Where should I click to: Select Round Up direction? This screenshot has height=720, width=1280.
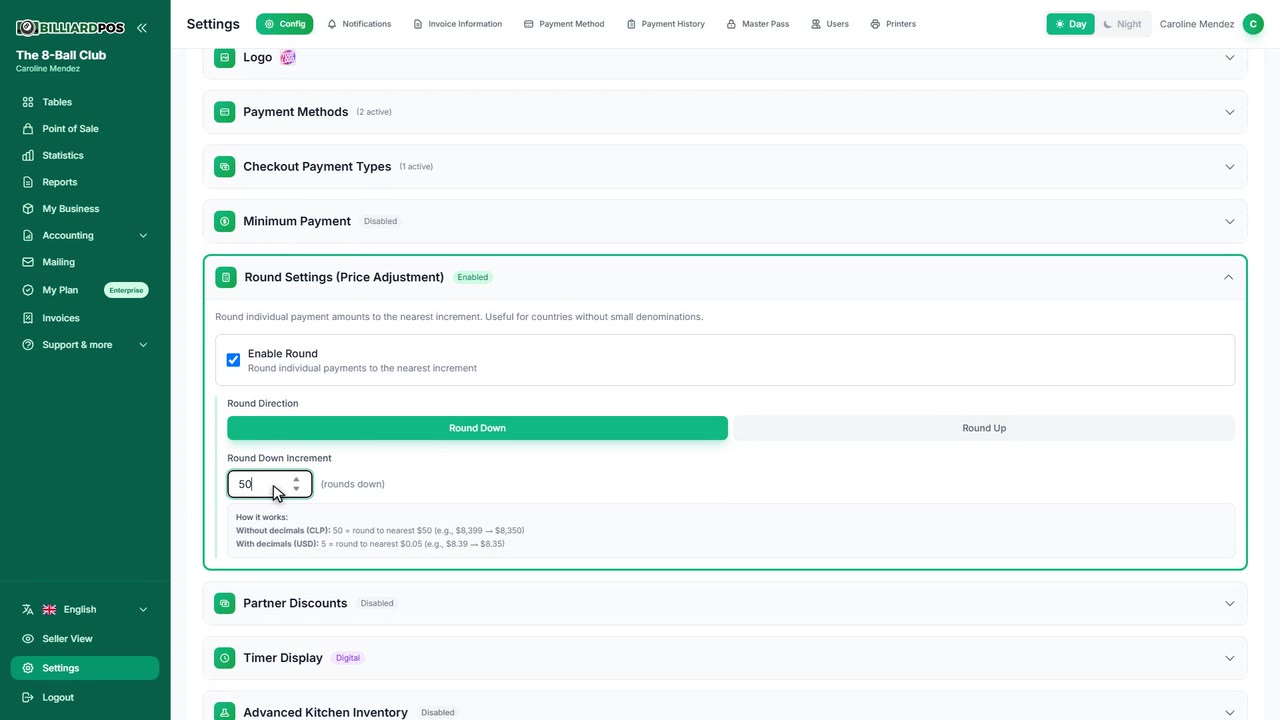click(x=984, y=428)
